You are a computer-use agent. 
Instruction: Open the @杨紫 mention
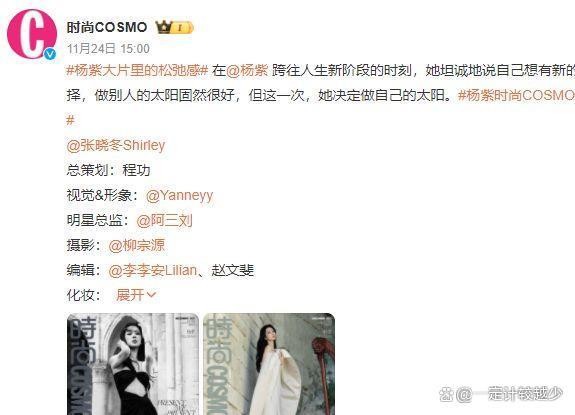coord(247,70)
